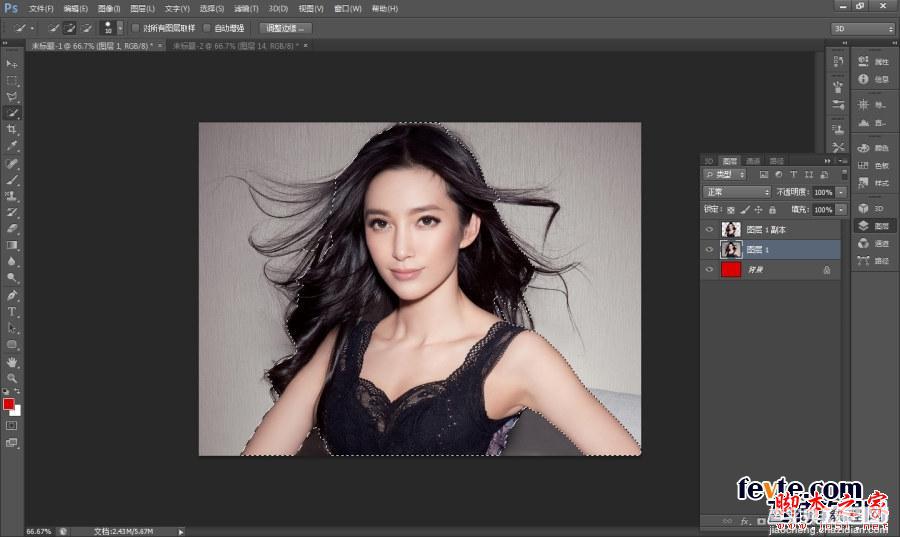Screen dimensions: 900x537
Task: Expand the status bar info arrow
Action: pyautogui.click(x=181, y=532)
